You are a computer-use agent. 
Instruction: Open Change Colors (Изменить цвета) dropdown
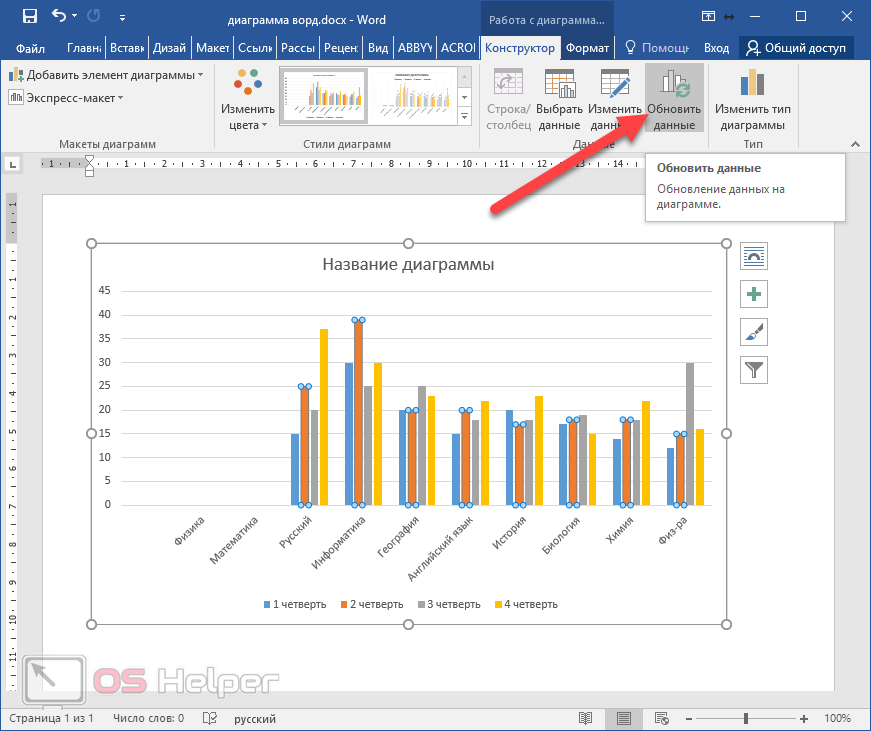point(247,99)
